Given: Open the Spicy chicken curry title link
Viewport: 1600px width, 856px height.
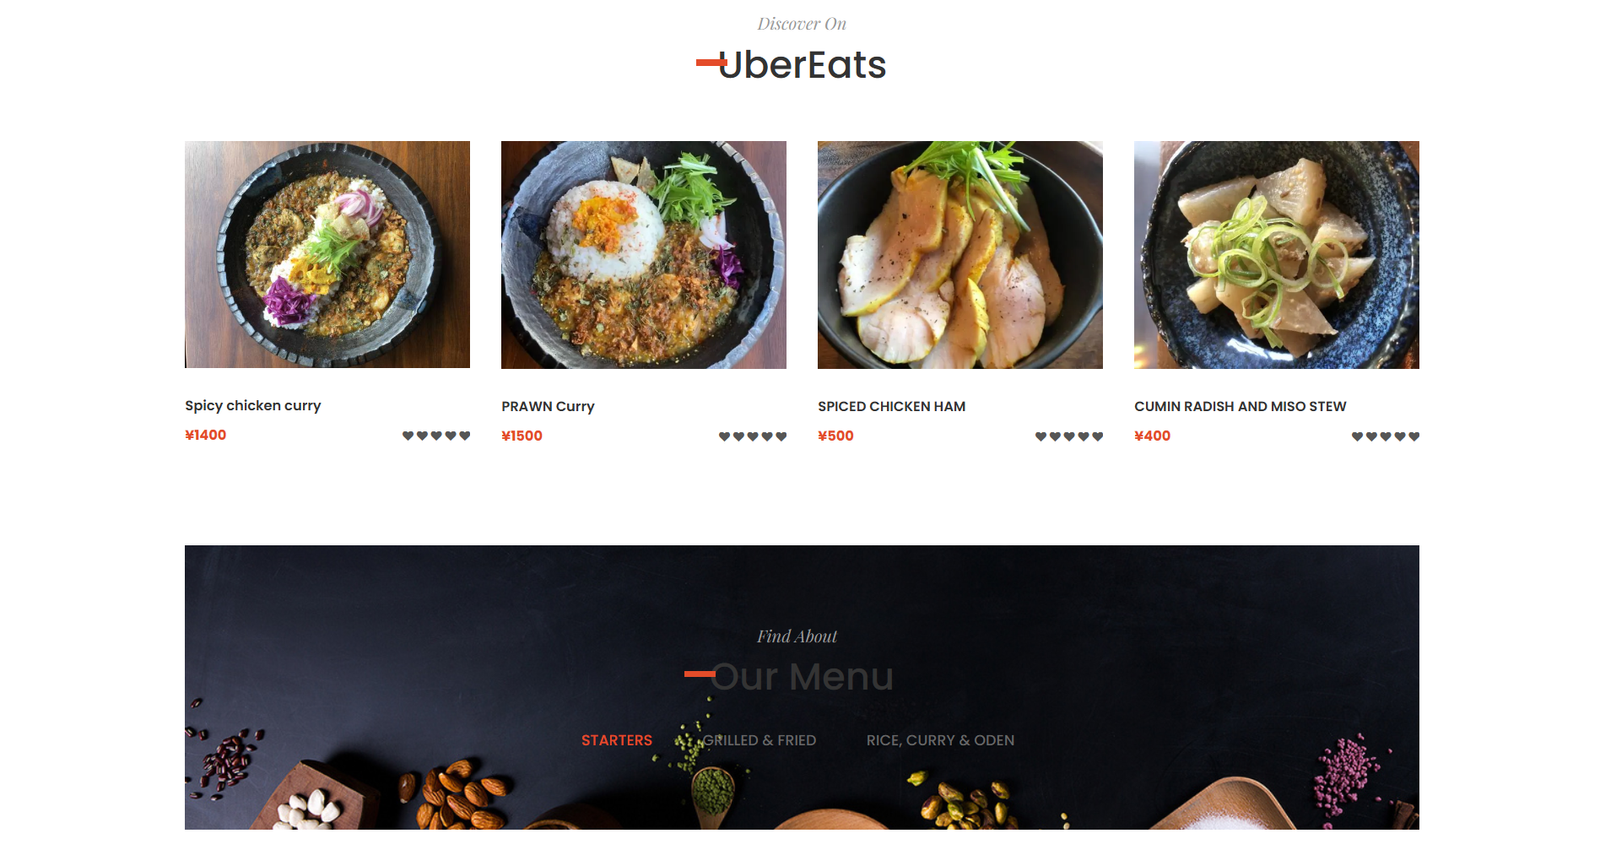Looking at the screenshot, I should (x=253, y=406).
